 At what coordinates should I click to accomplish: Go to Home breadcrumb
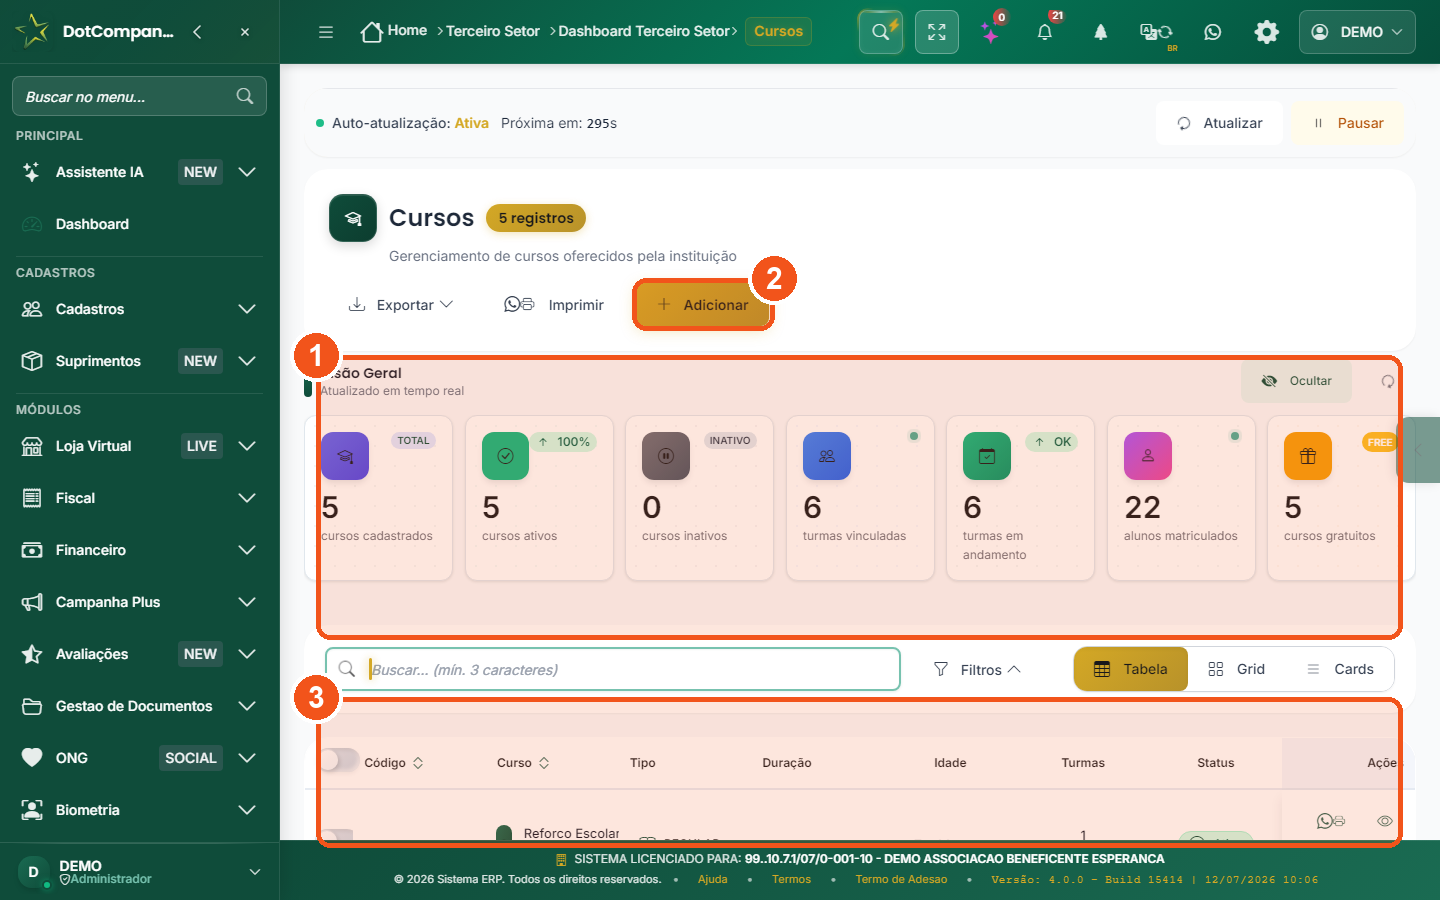tap(394, 31)
